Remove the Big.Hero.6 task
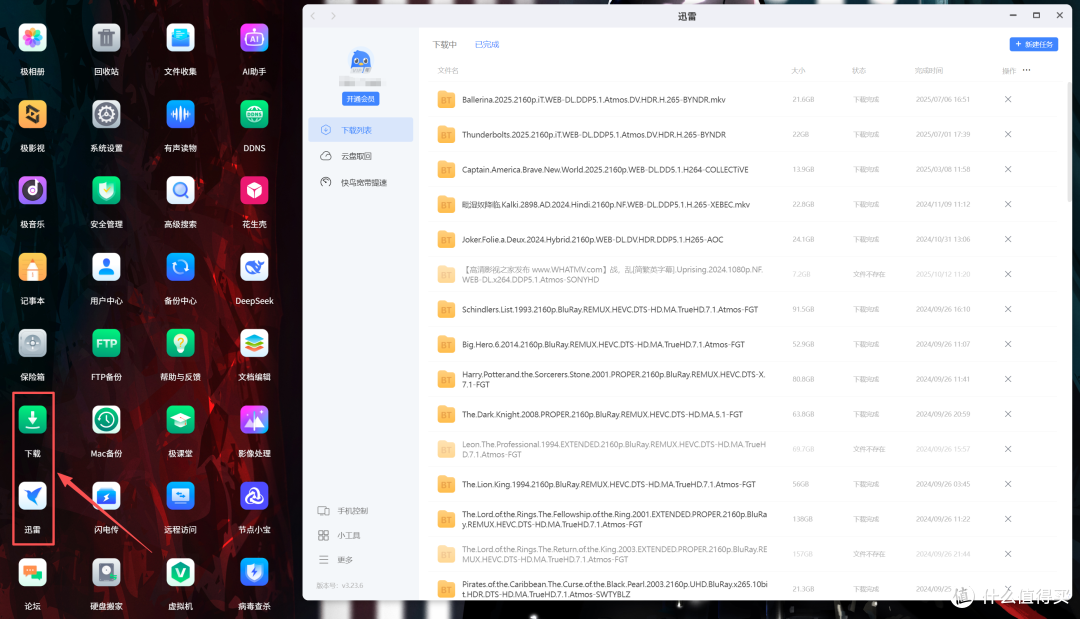1080x619 pixels. coord(1008,344)
